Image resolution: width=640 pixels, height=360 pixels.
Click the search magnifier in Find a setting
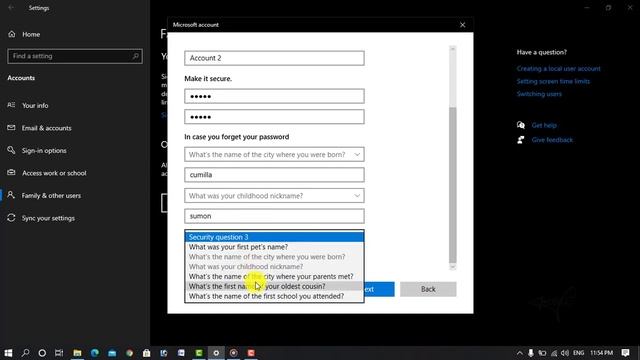[136, 56]
